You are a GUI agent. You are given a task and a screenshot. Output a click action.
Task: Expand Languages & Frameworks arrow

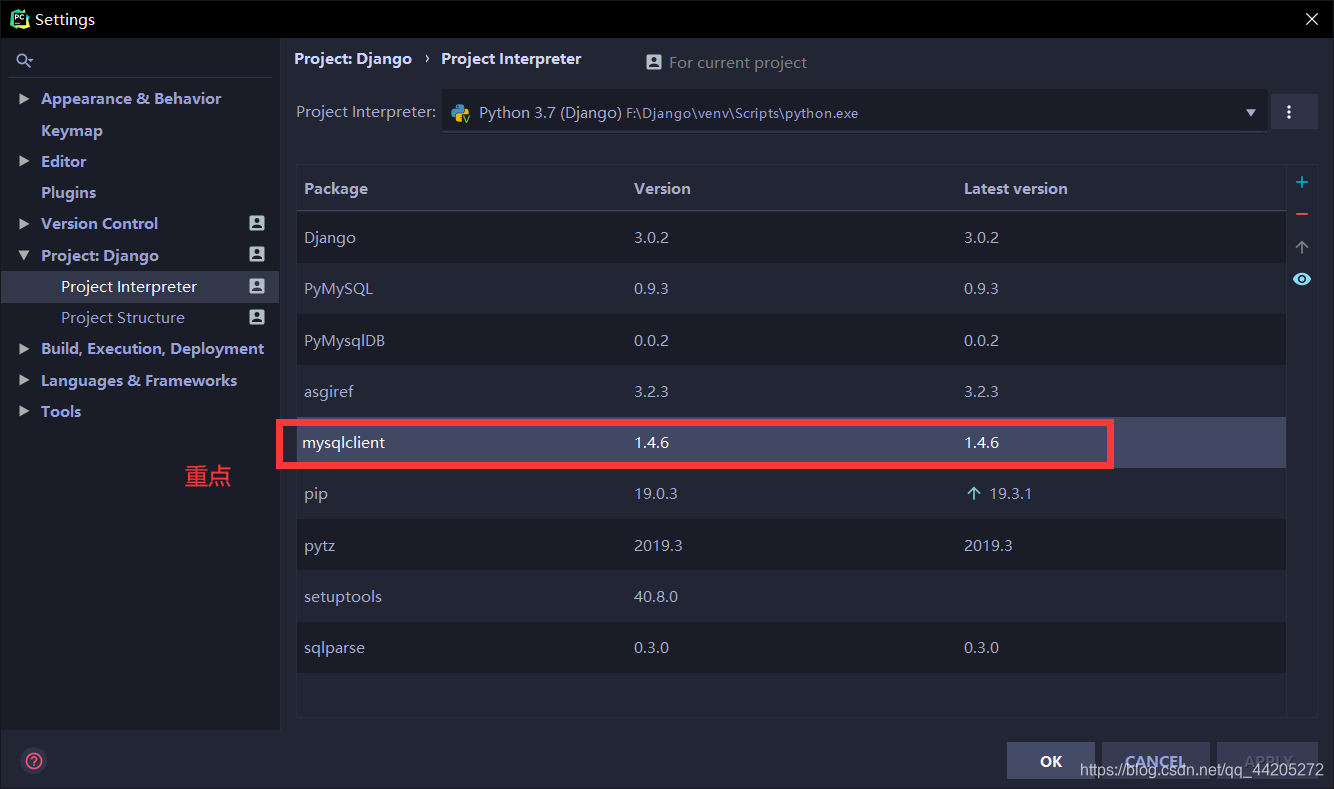24,380
